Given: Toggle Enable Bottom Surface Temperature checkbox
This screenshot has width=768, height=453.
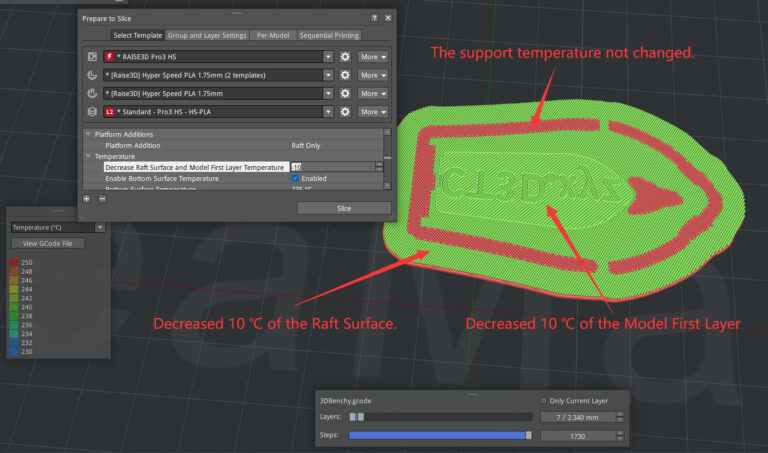Looking at the screenshot, I should click(x=295, y=178).
